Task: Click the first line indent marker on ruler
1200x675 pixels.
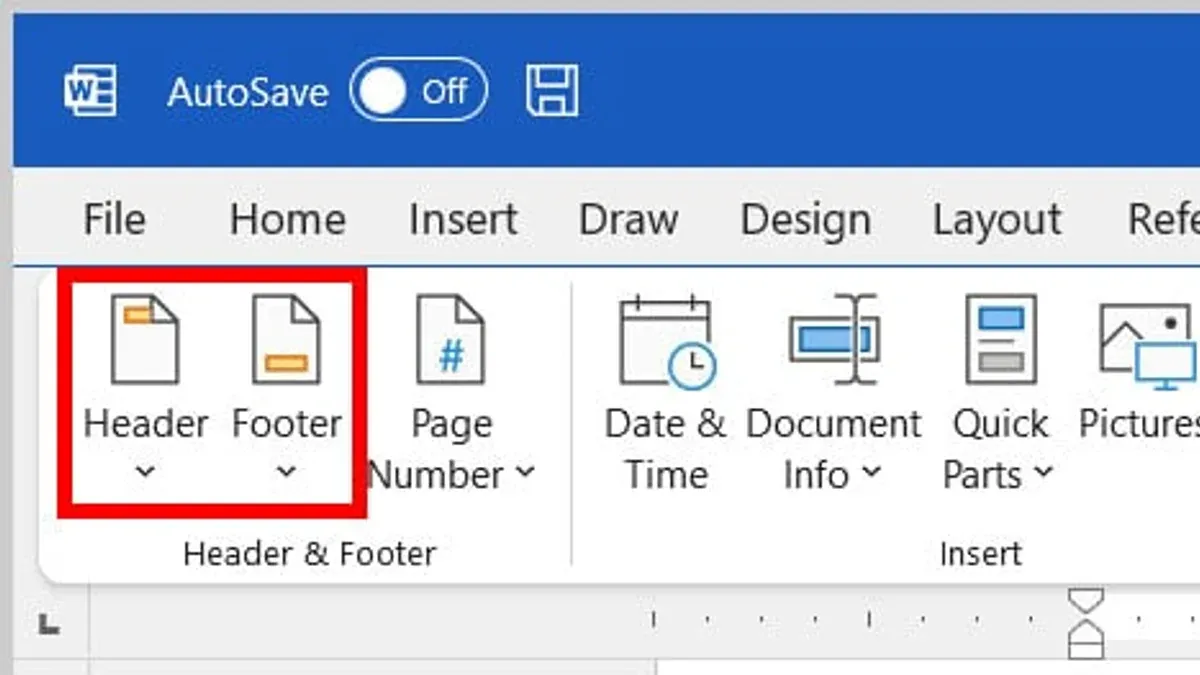Action: (1086, 600)
